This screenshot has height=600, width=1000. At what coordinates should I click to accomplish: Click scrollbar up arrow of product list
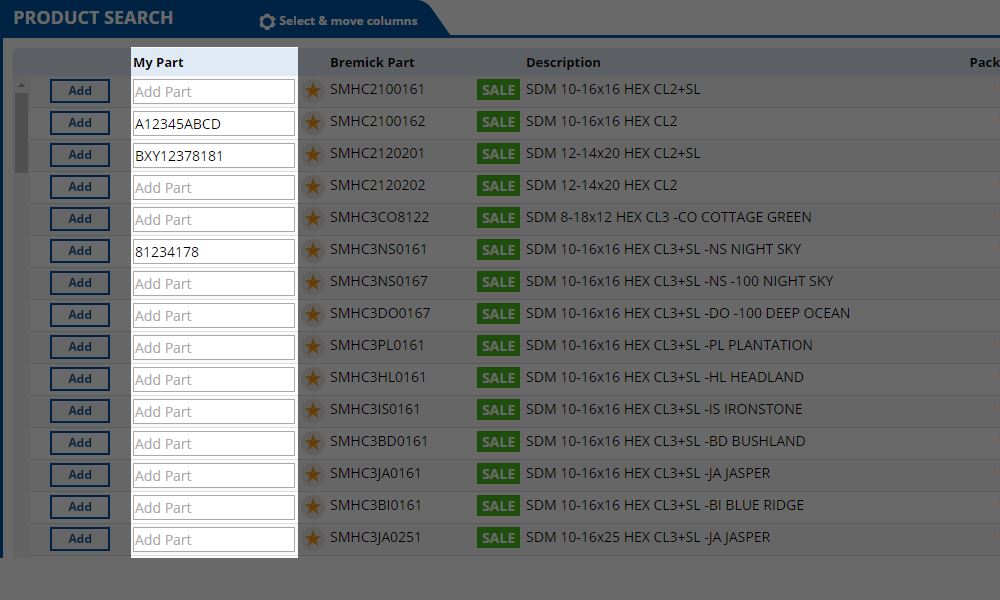pyautogui.click(x=21, y=87)
